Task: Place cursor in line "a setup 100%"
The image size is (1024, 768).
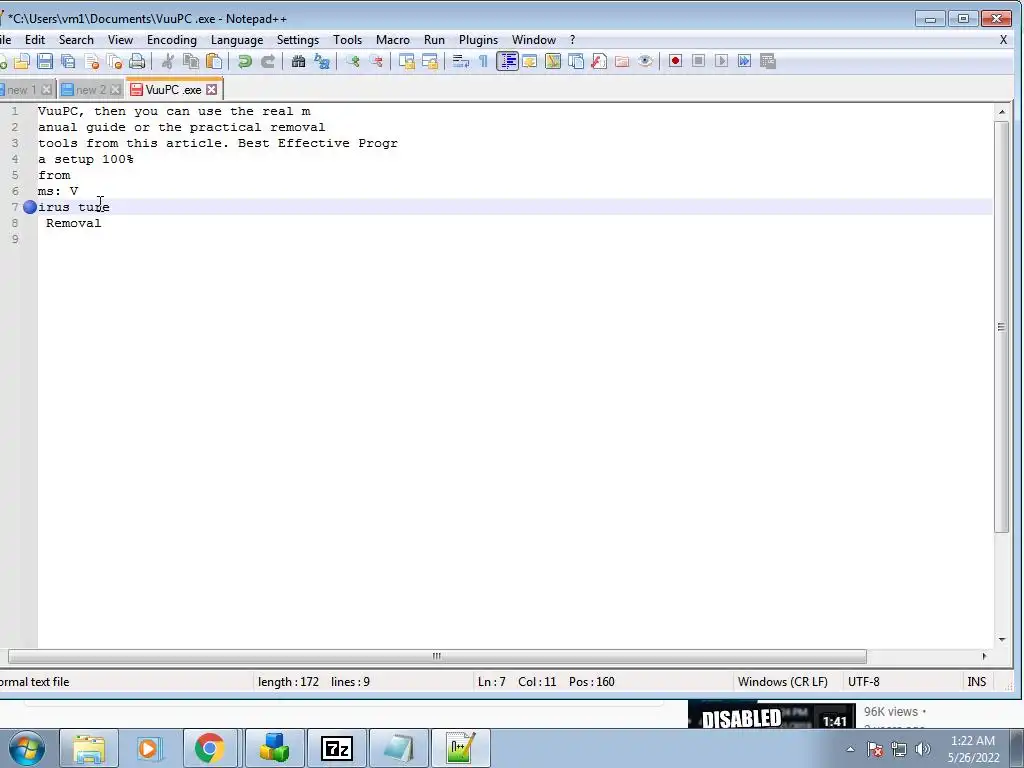Action: 86,159
